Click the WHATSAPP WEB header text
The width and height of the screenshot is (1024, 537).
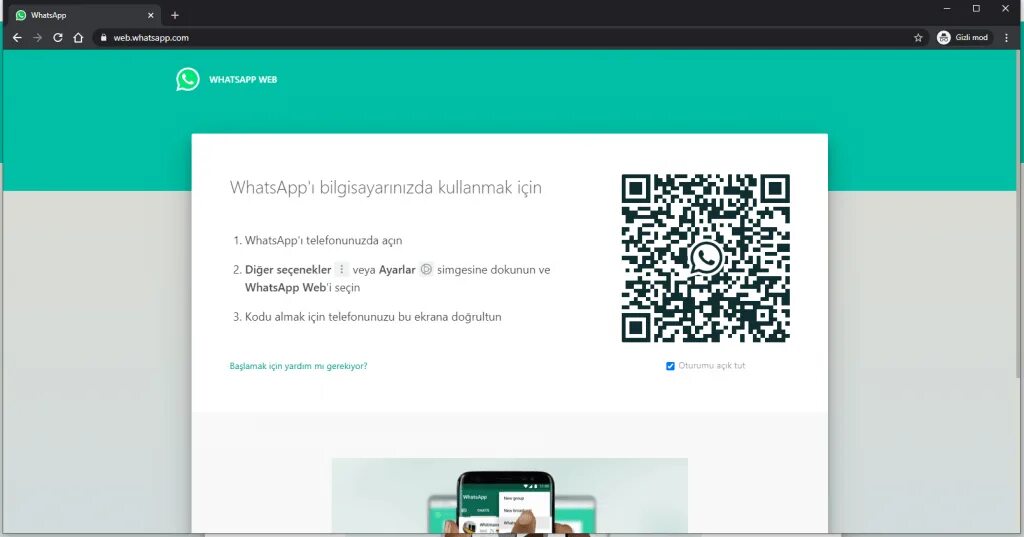coord(243,80)
